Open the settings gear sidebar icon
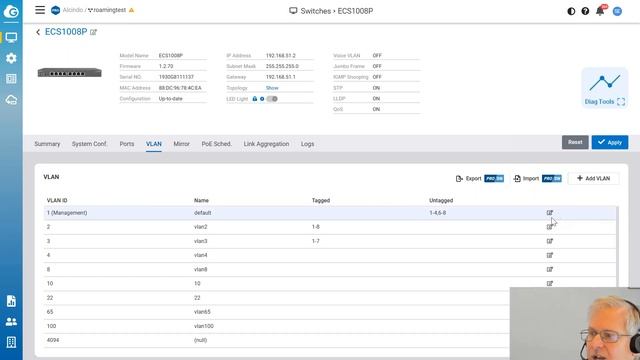The width and height of the screenshot is (640, 360). coord(11,58)
